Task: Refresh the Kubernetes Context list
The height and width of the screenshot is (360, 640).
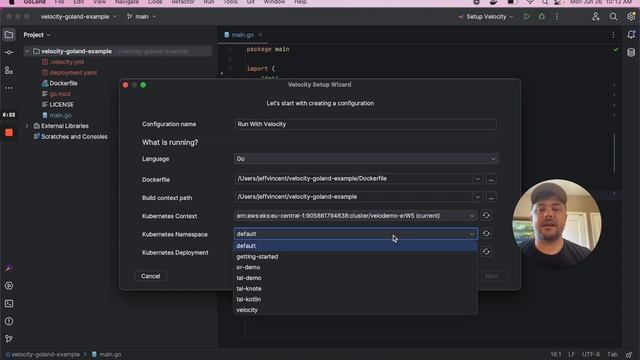Action: point(486,216)
